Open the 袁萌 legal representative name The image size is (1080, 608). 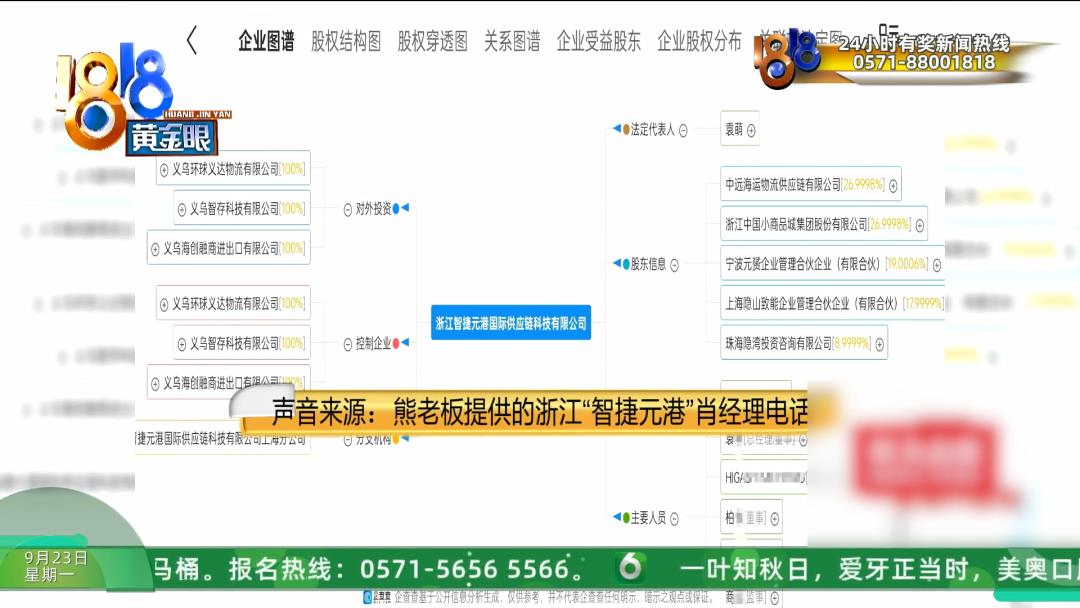[734, 129]
